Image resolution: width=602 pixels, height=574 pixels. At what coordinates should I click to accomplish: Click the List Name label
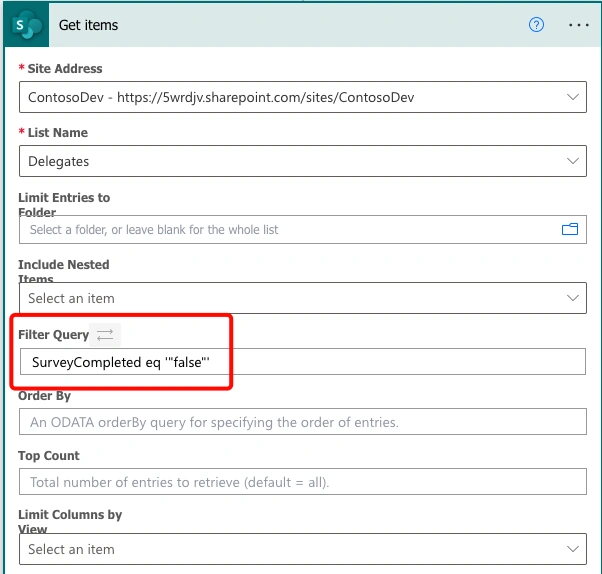[58, 132]
